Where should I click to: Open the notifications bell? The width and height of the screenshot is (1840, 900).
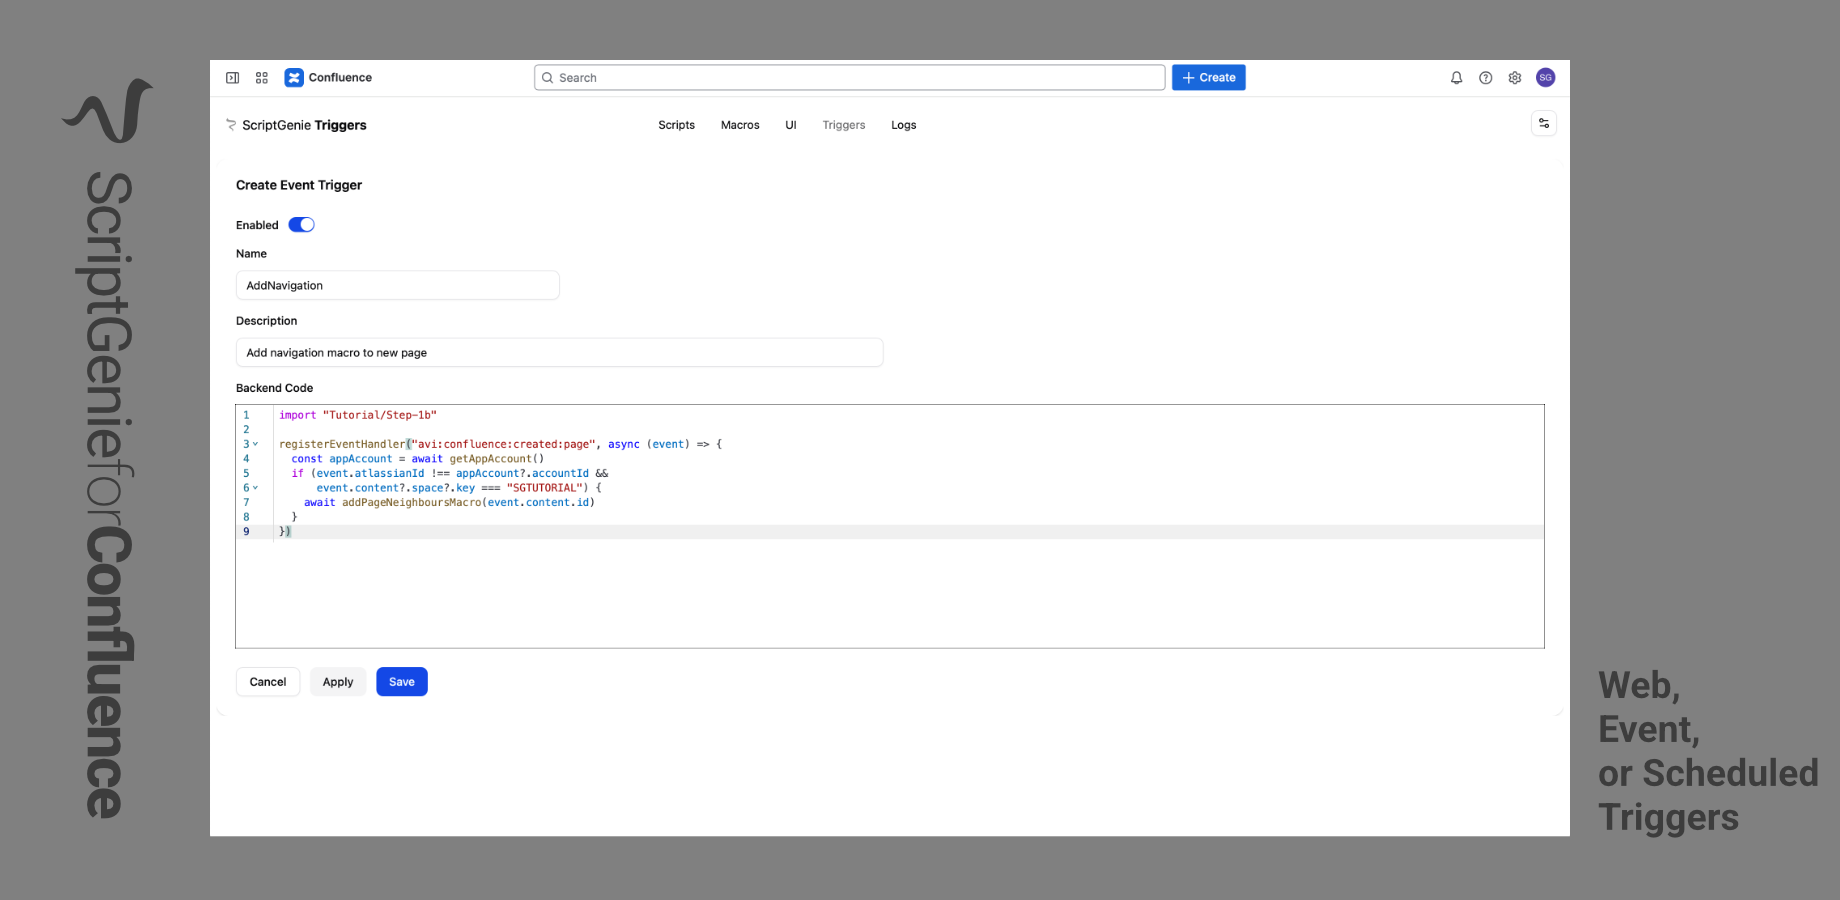coord(1456,78)
